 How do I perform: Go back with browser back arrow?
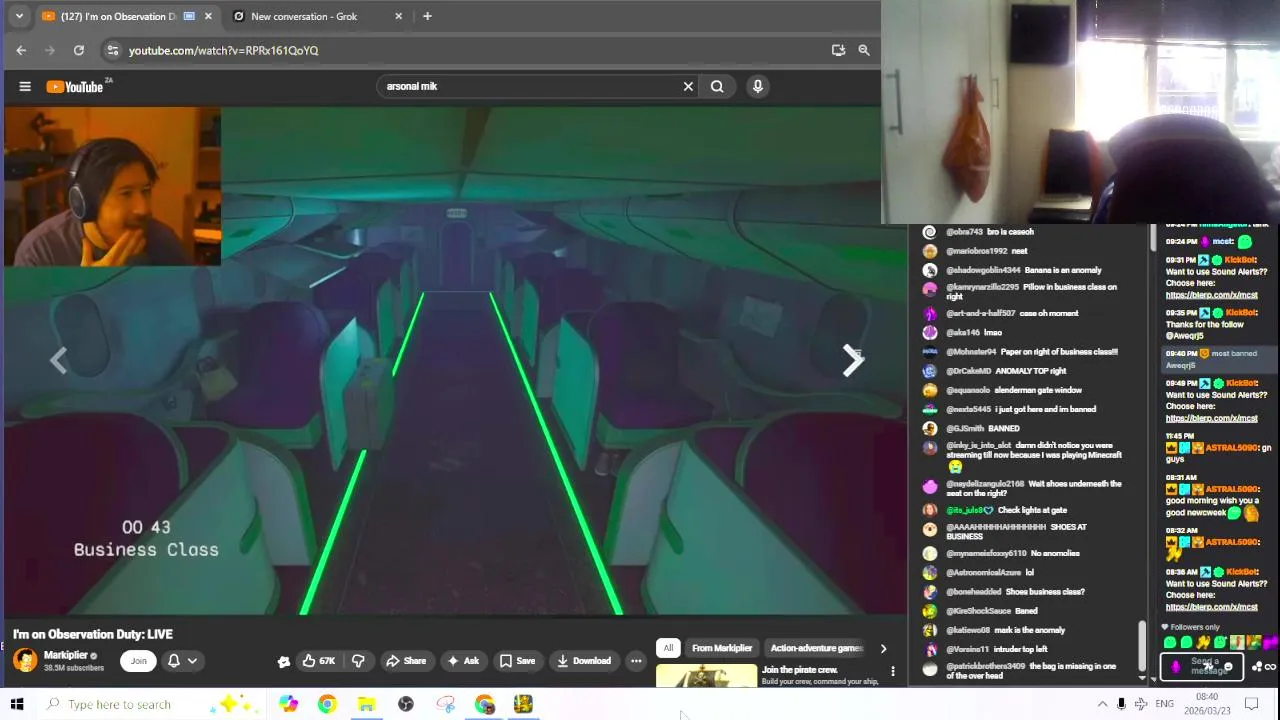click(x=21, y=50)
